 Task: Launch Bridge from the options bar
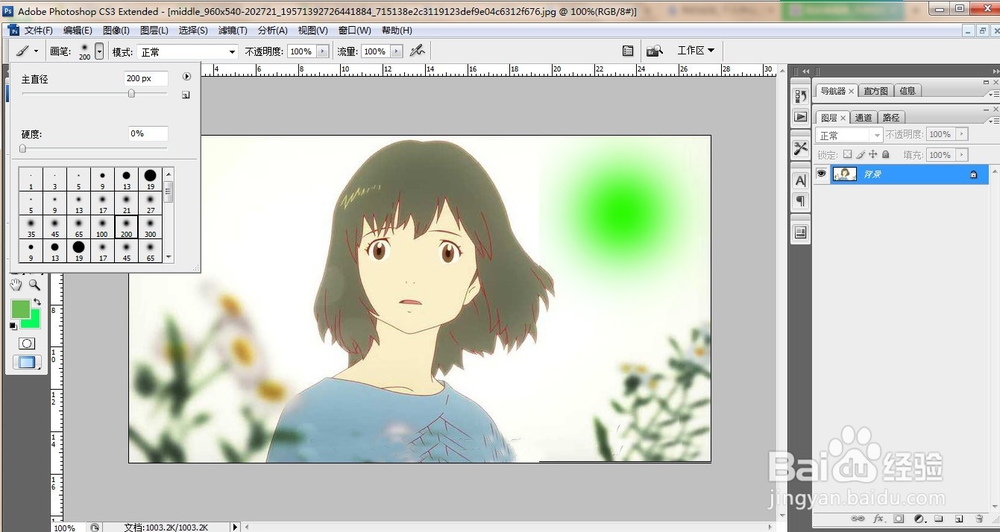pos(655,51)
